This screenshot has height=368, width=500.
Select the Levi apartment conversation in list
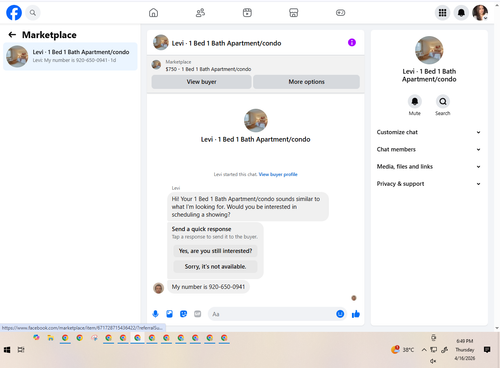click(x=70, y=56)
